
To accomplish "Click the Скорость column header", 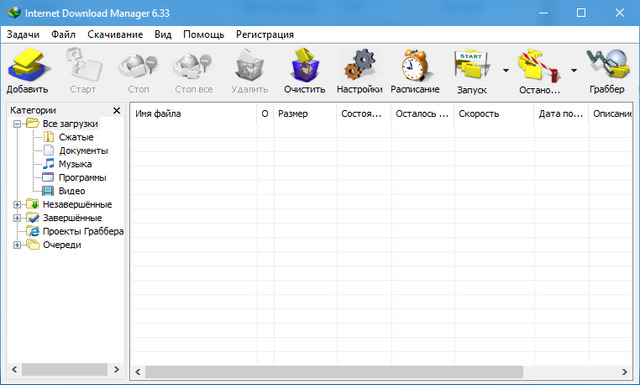I will coord(494,113).
